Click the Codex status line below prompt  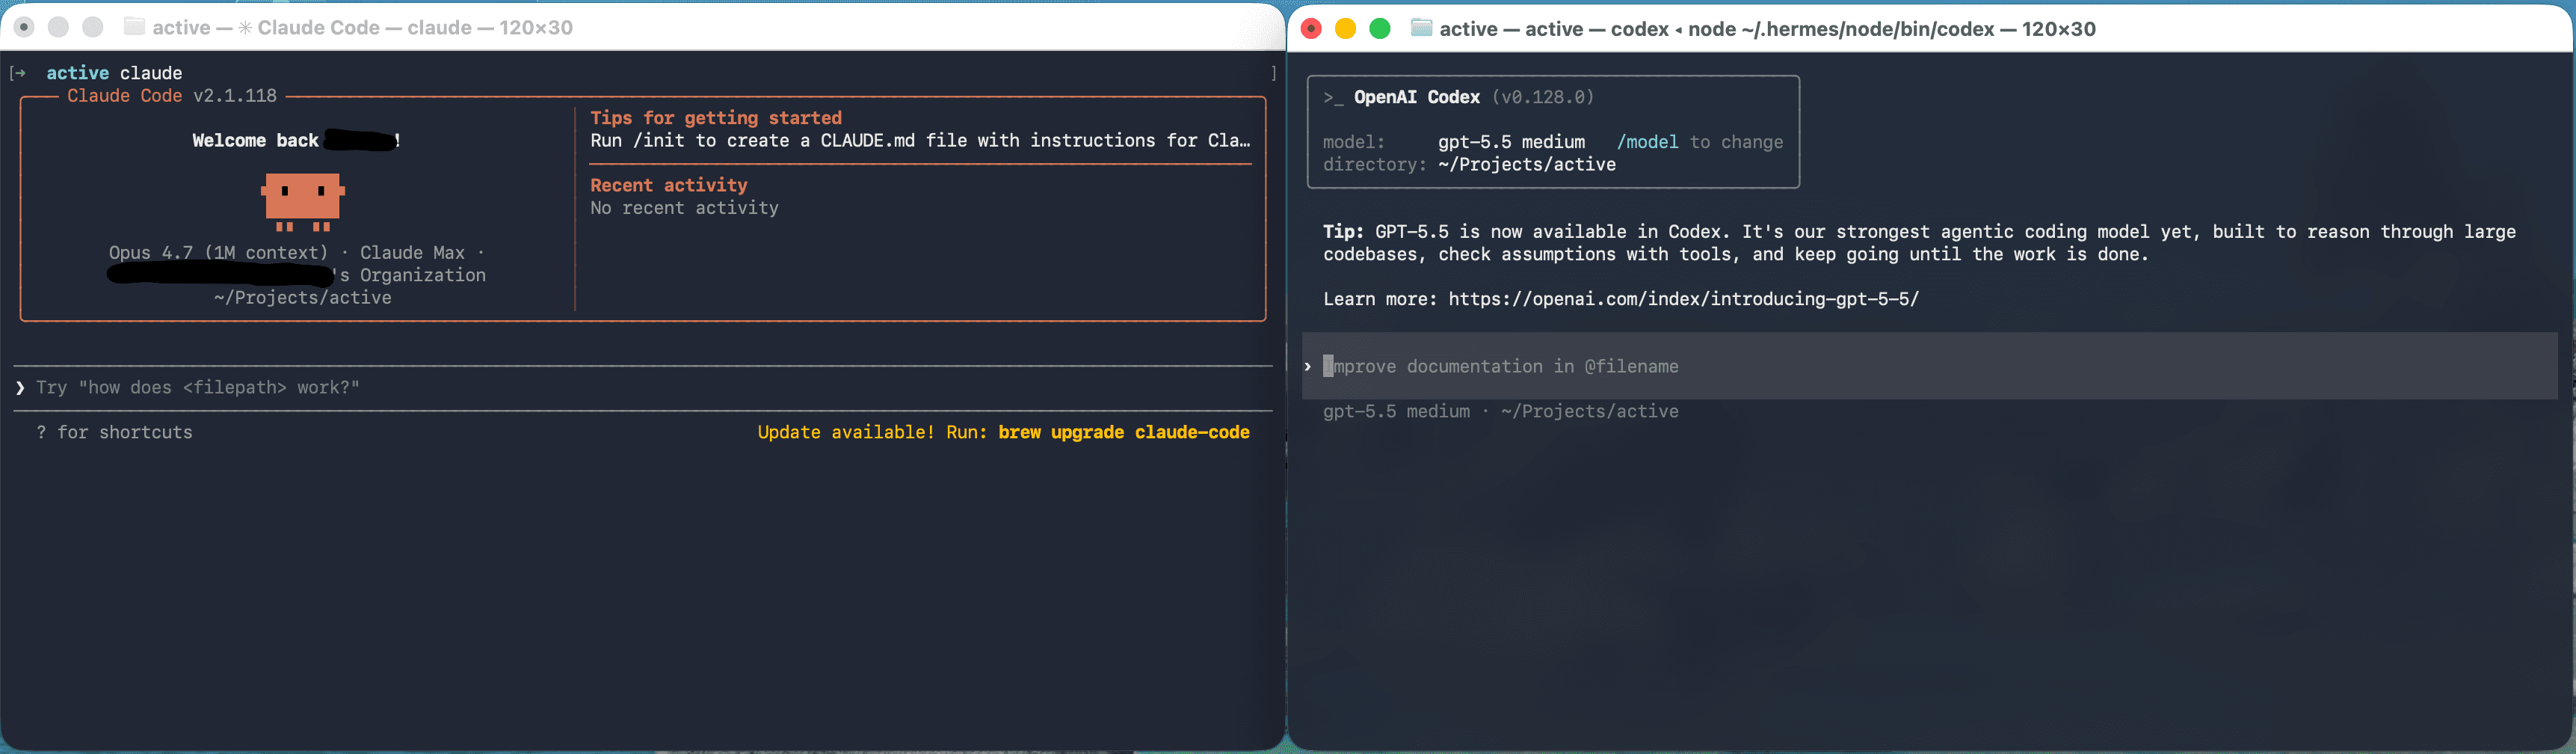(1500, 411)
